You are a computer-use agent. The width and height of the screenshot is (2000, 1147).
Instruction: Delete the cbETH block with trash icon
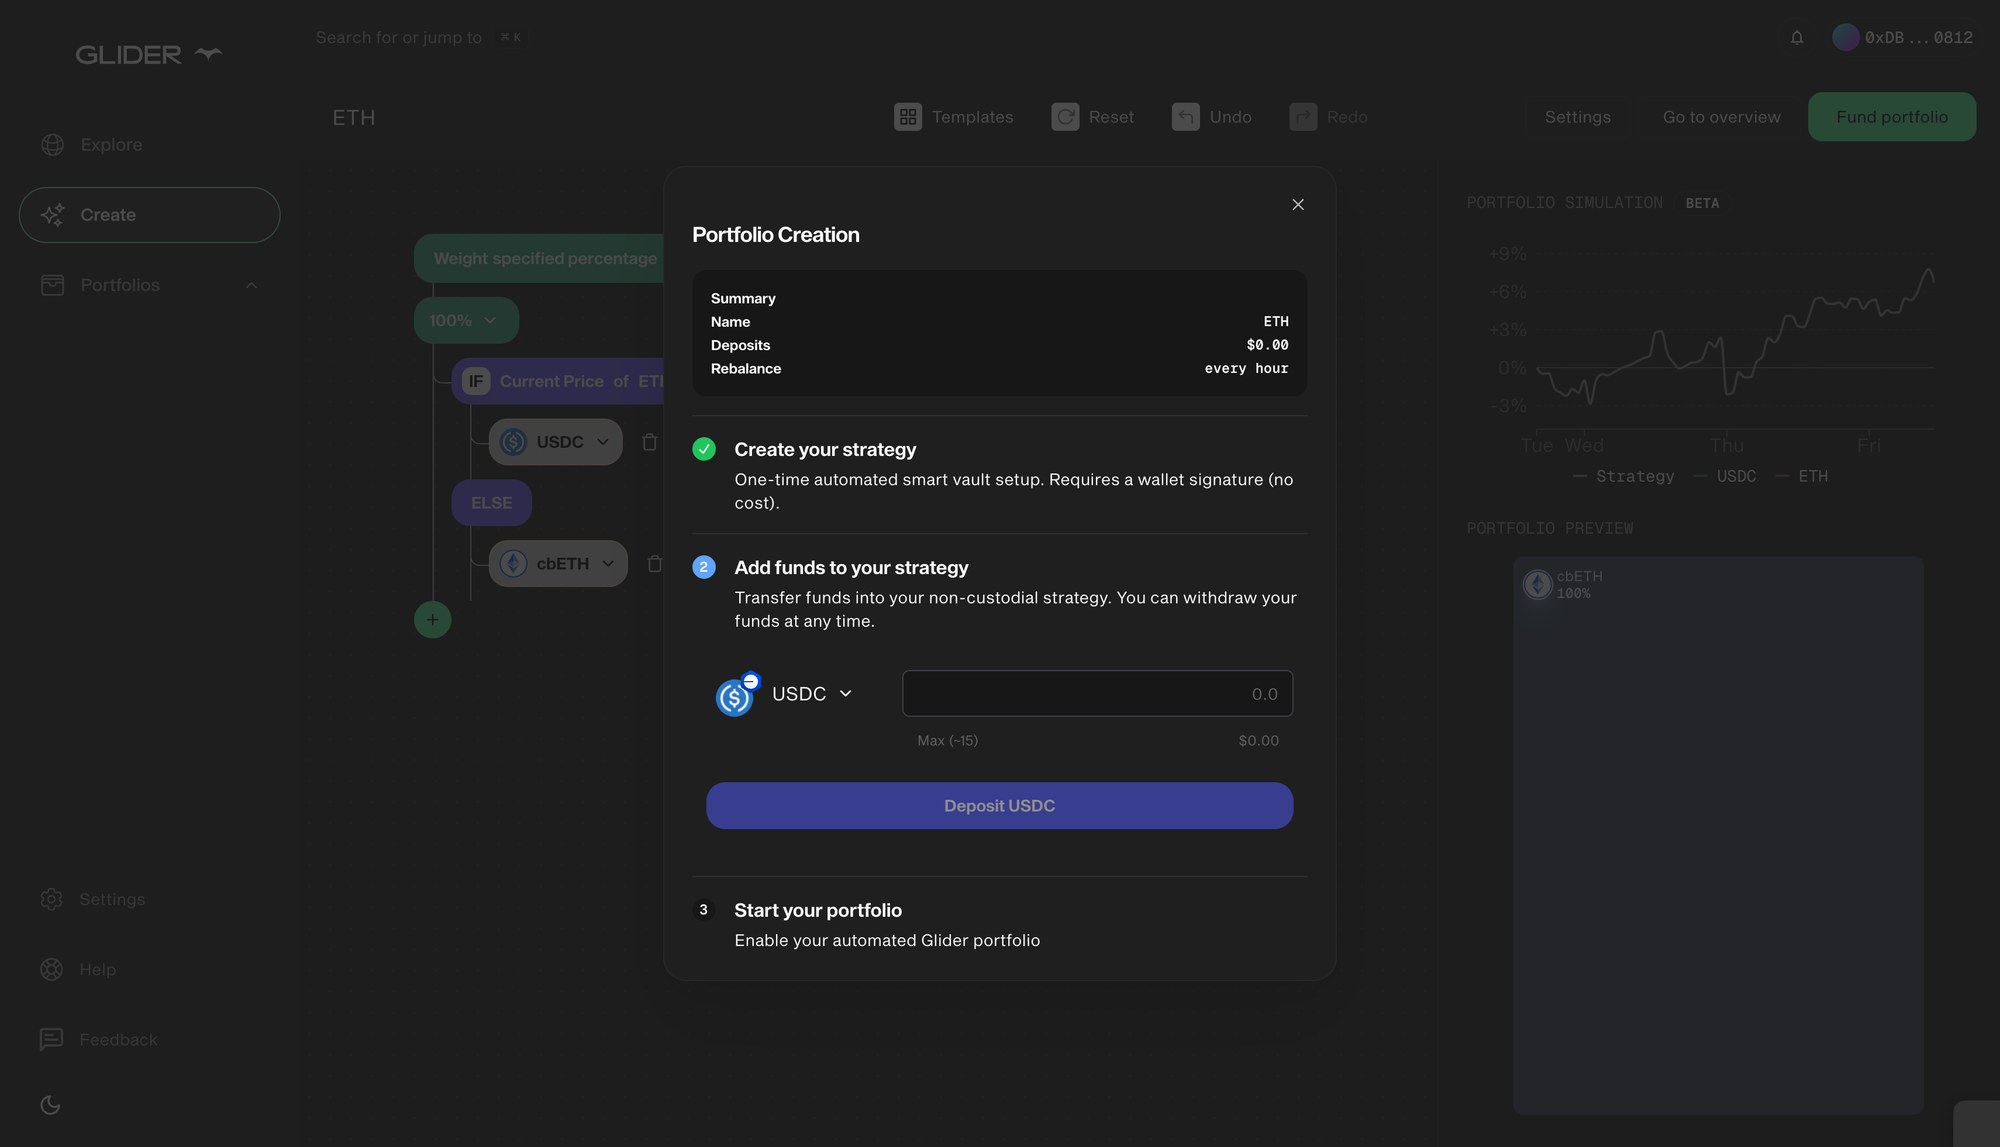(x=654, y=564)
